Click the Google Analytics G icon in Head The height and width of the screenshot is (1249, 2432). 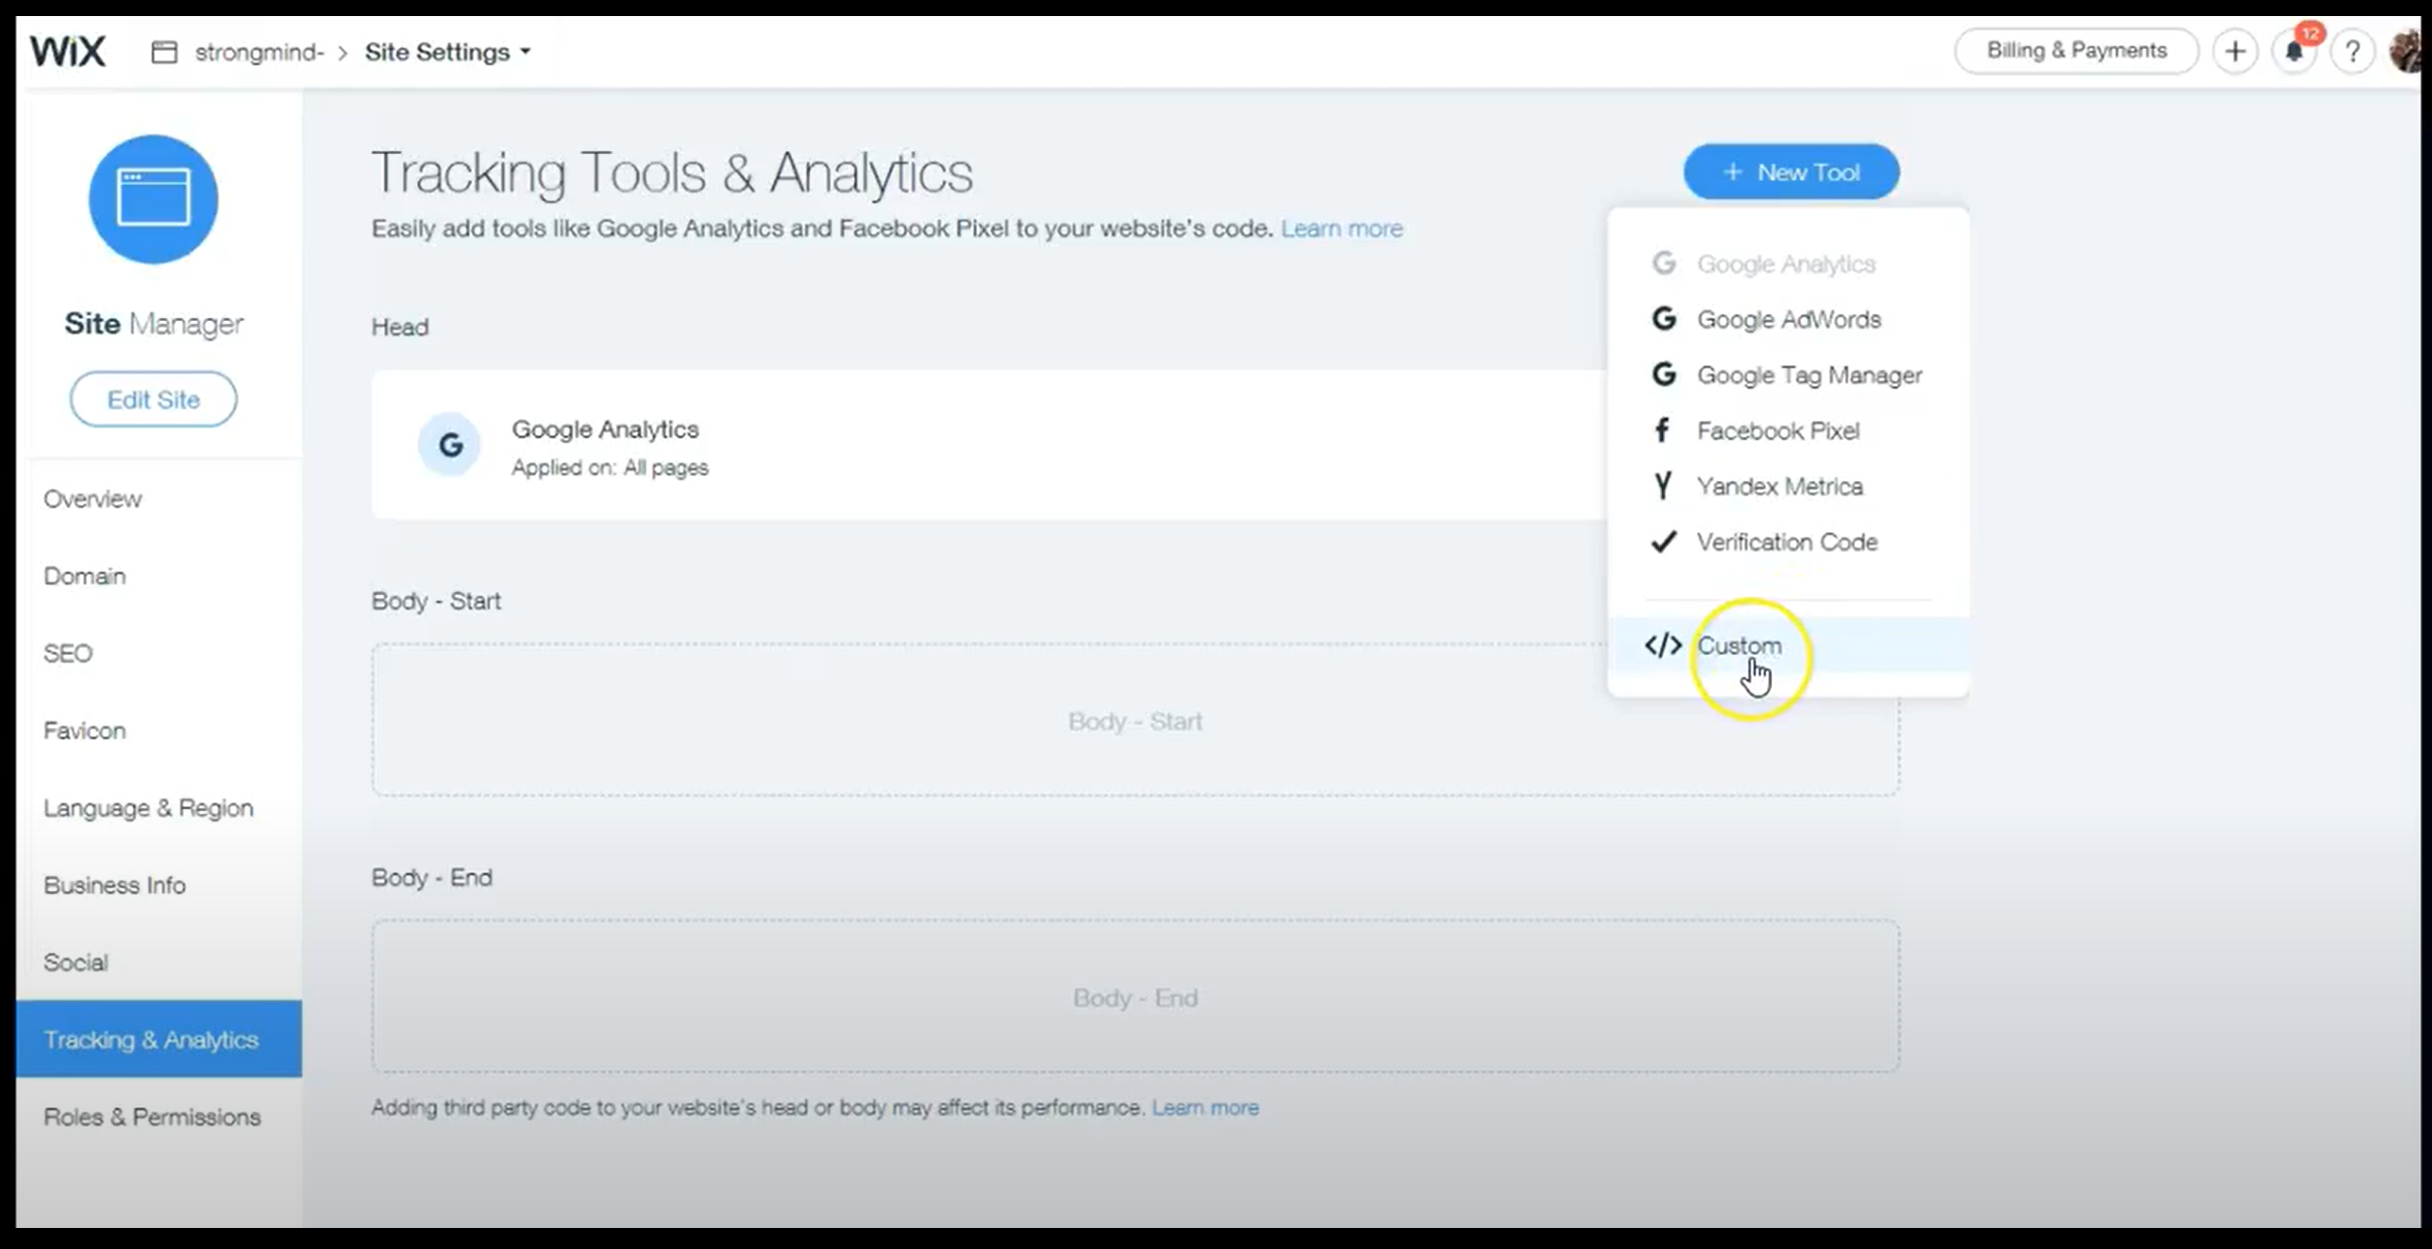(450, 444)
